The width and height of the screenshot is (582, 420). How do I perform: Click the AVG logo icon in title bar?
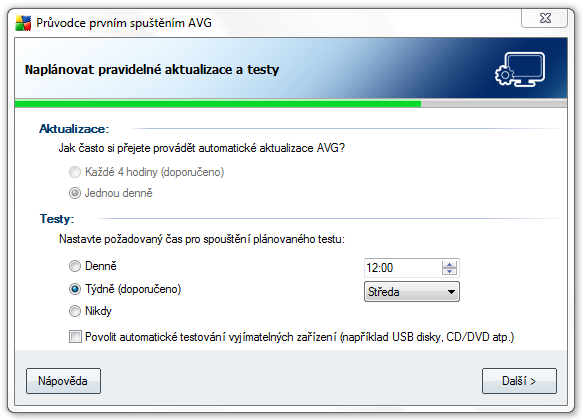pyautogui.click(x=23, y=23)
